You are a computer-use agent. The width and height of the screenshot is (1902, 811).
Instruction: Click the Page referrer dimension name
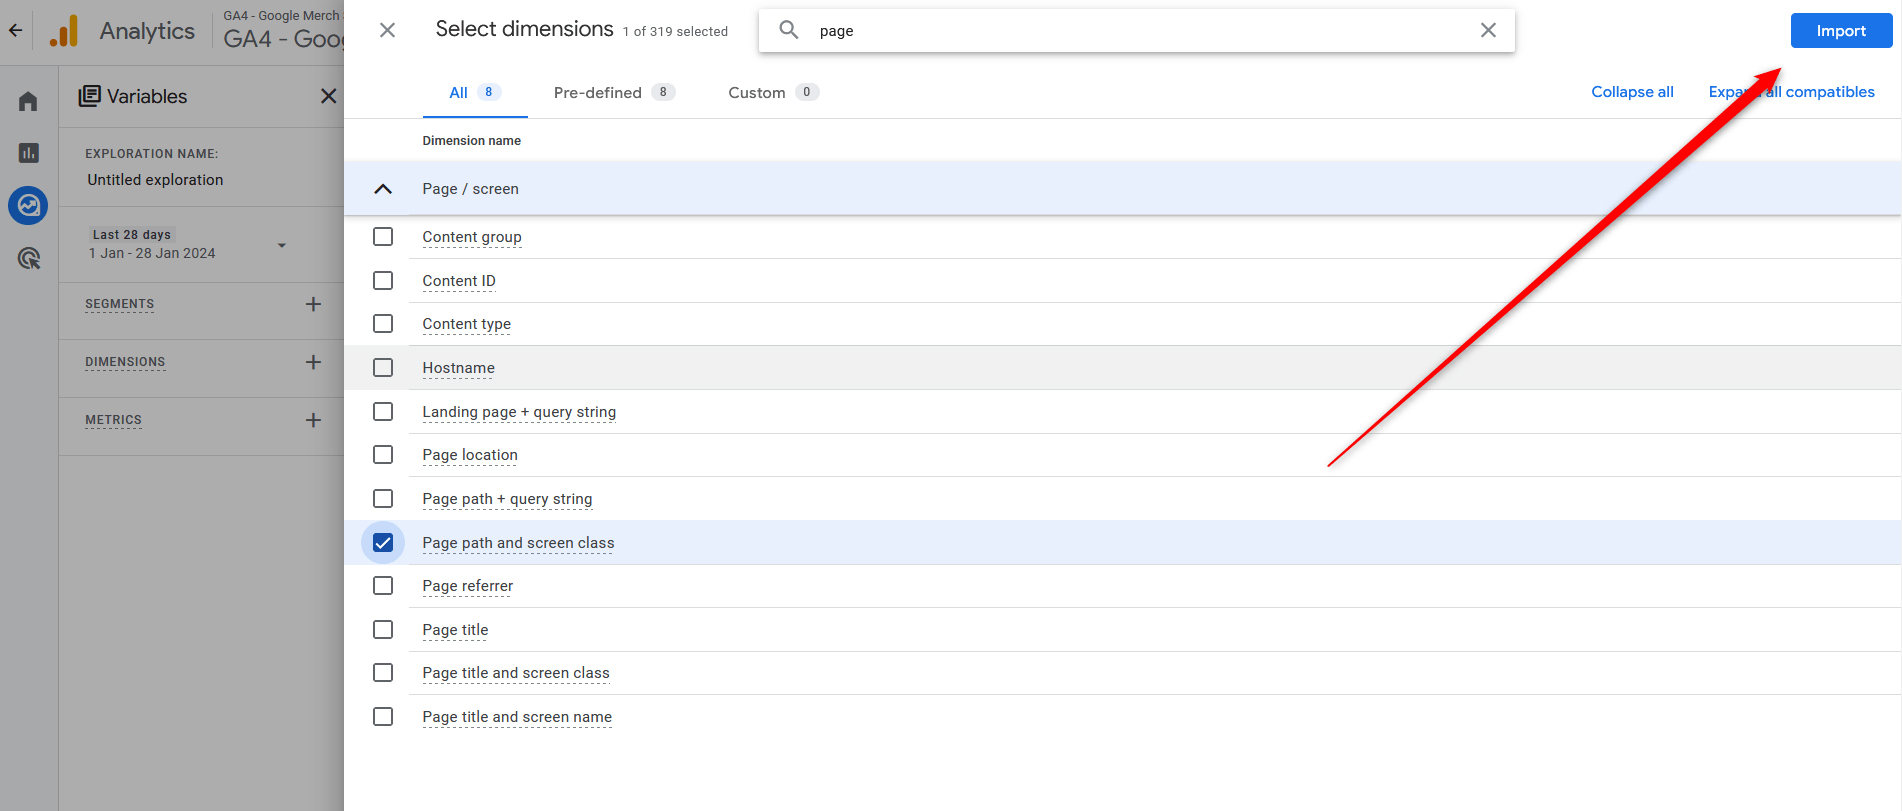(467, 586)
